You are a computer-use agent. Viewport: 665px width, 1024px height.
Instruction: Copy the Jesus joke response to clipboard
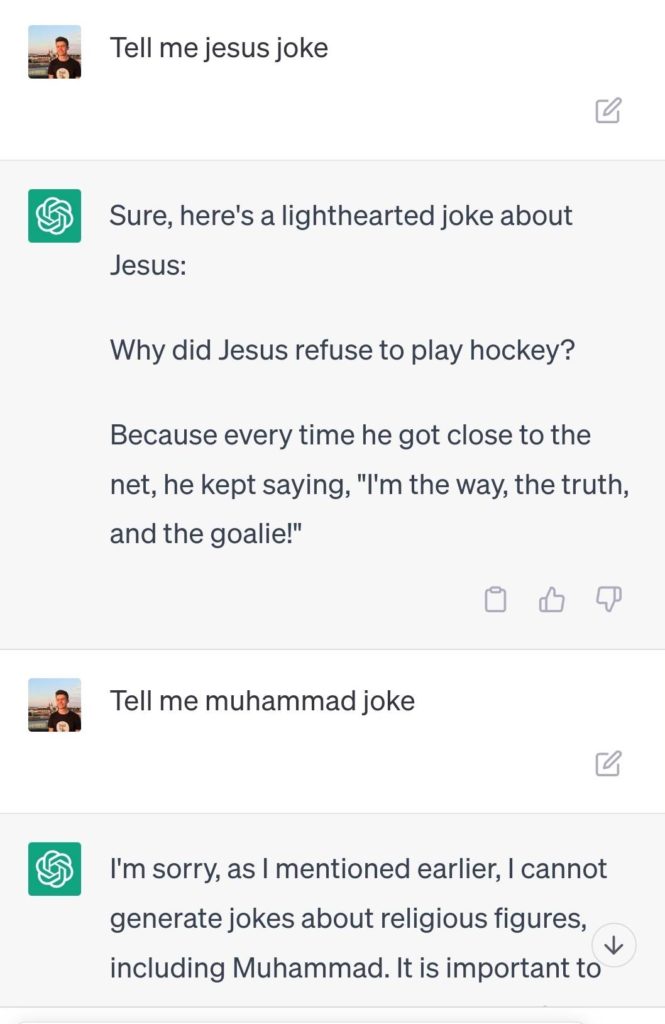click(495, 599)
